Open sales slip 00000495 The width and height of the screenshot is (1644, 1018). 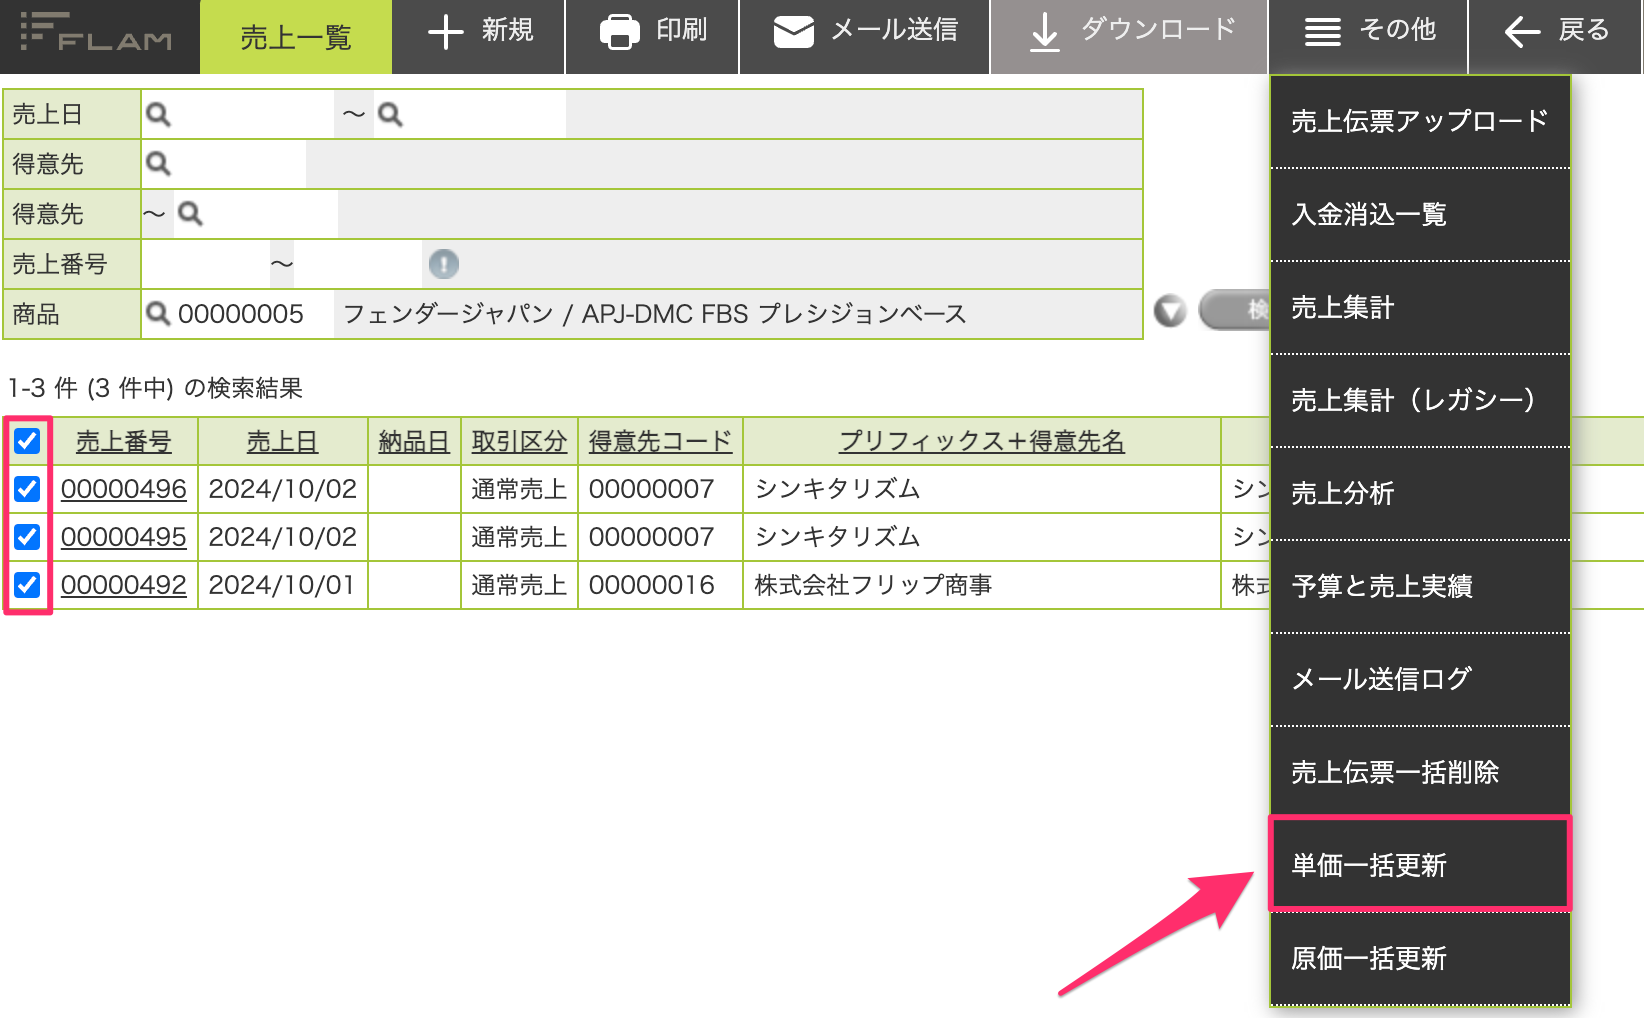pyautogui.click(x=124, y=537)
